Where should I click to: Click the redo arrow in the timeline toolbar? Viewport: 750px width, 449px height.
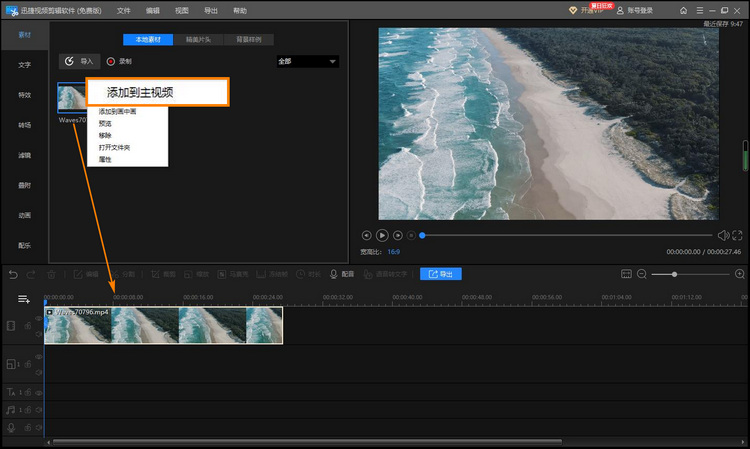coord(31,274)
